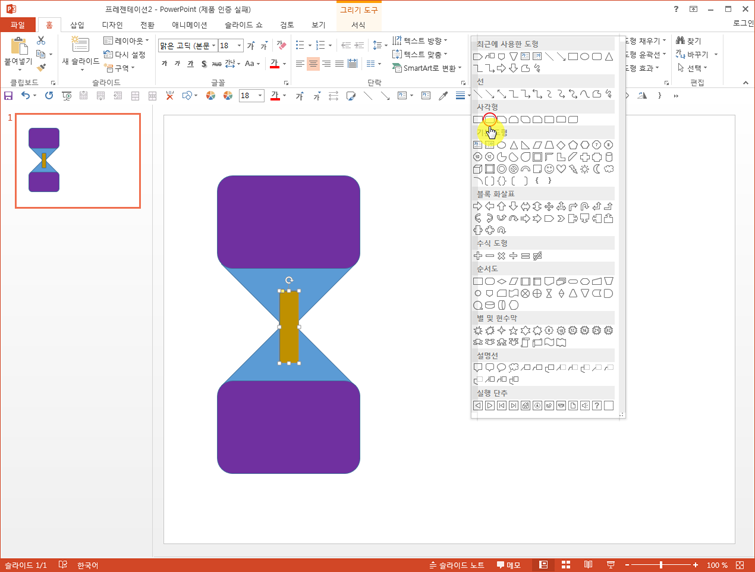Open quick access toolbar font size box

pyautogui.click(x=251, y=95)
